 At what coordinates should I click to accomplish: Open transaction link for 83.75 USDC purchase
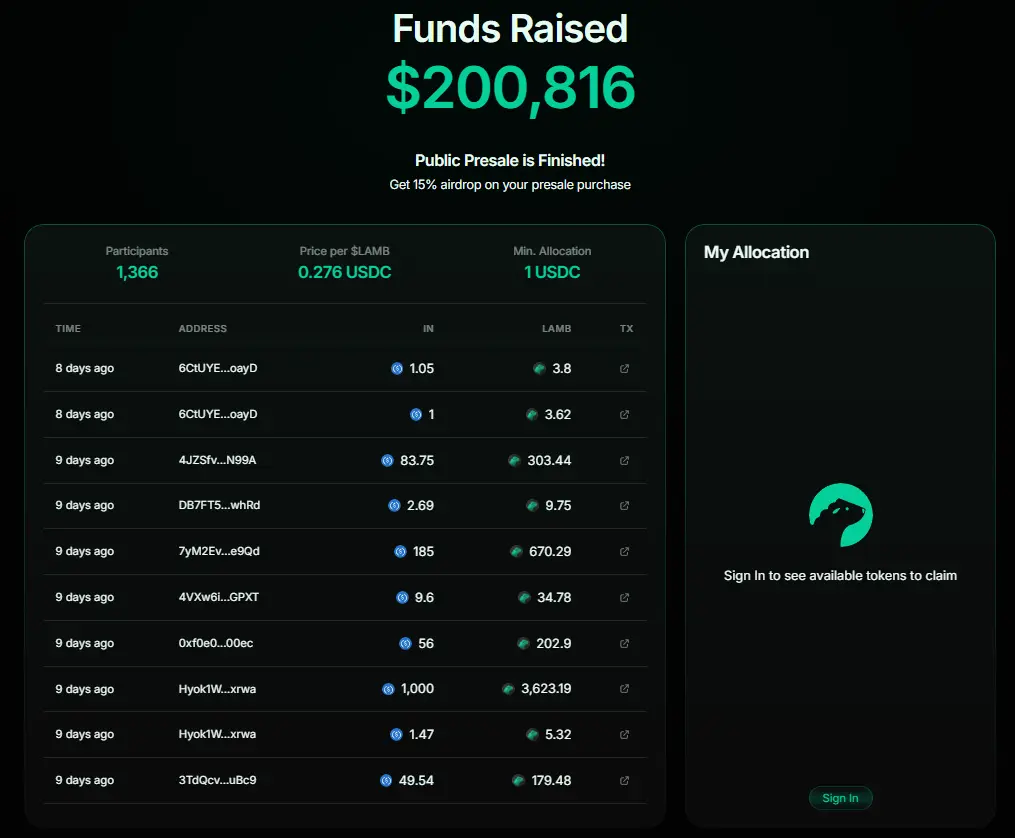coord(625,461)
